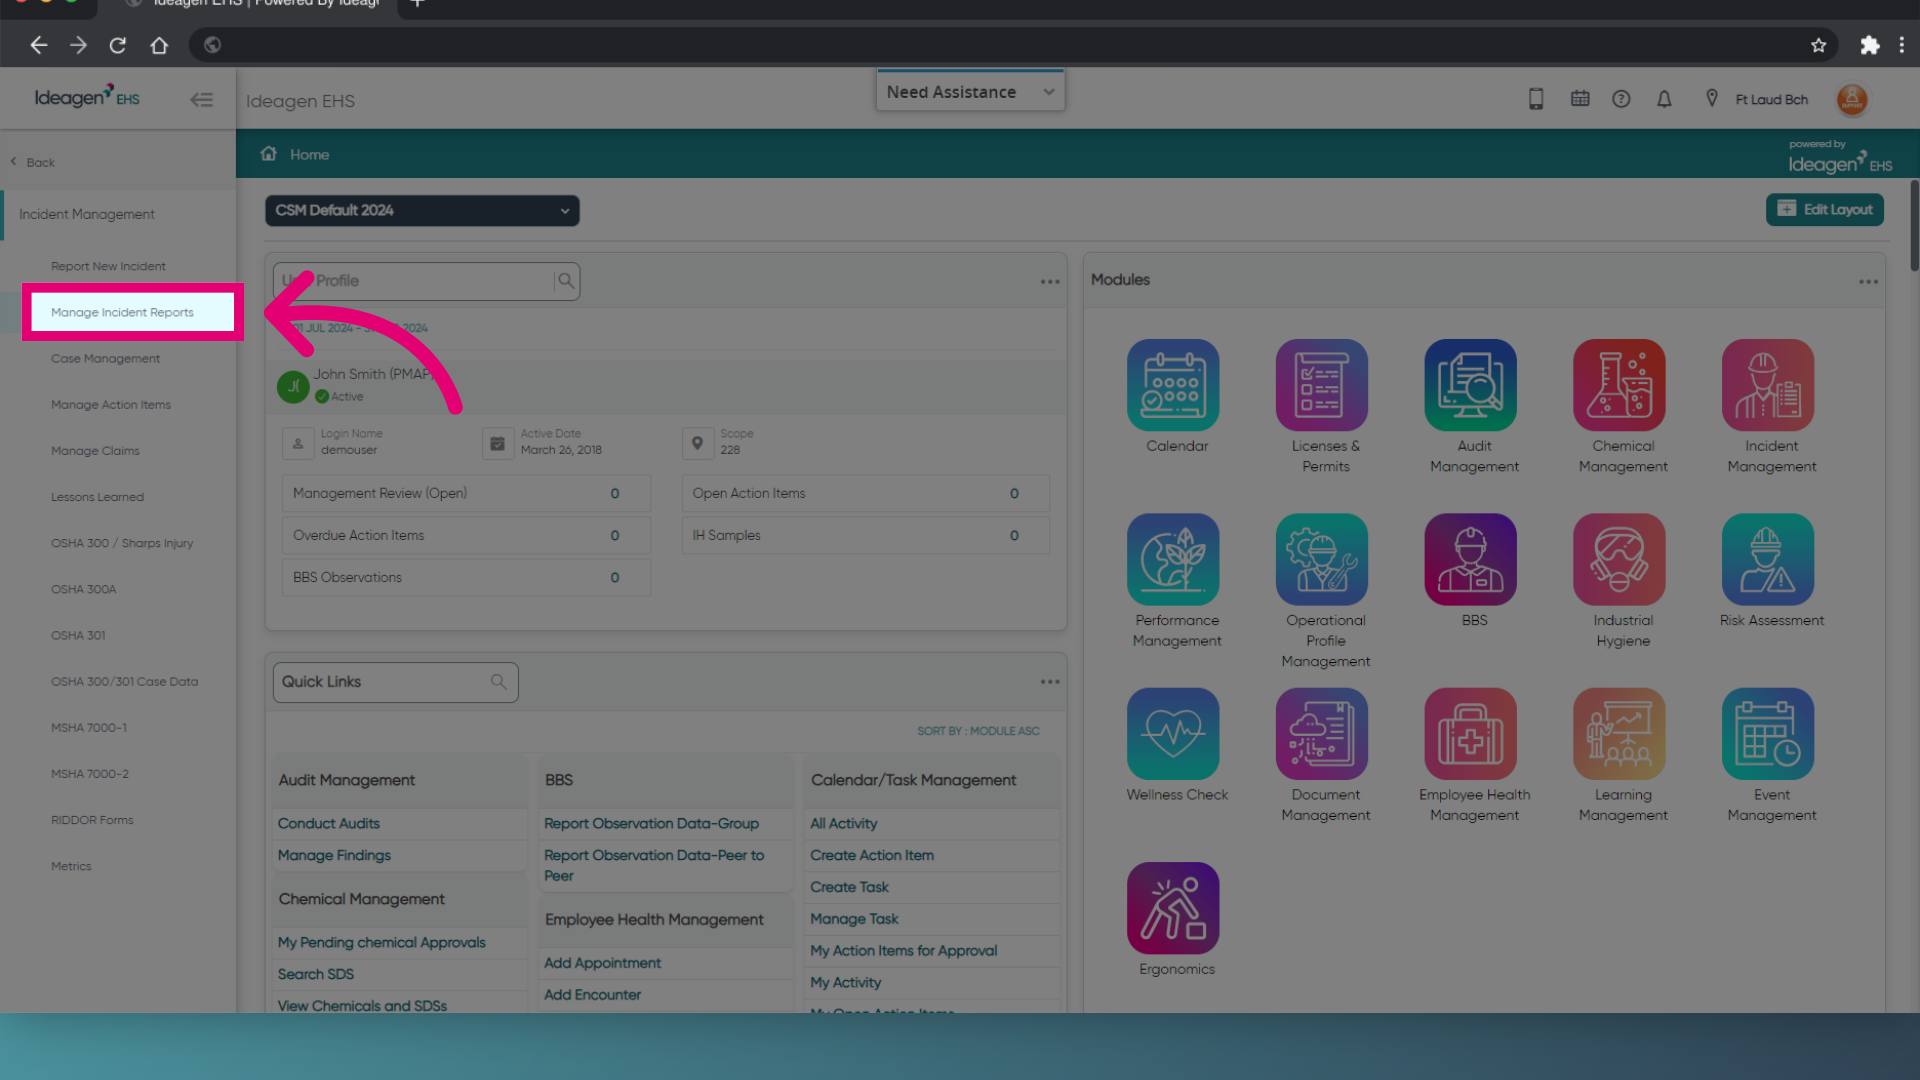Open browser extensions puzzle icon
The width and height of the screenshot is (1920, 1080).
[x=1869, y=45]
